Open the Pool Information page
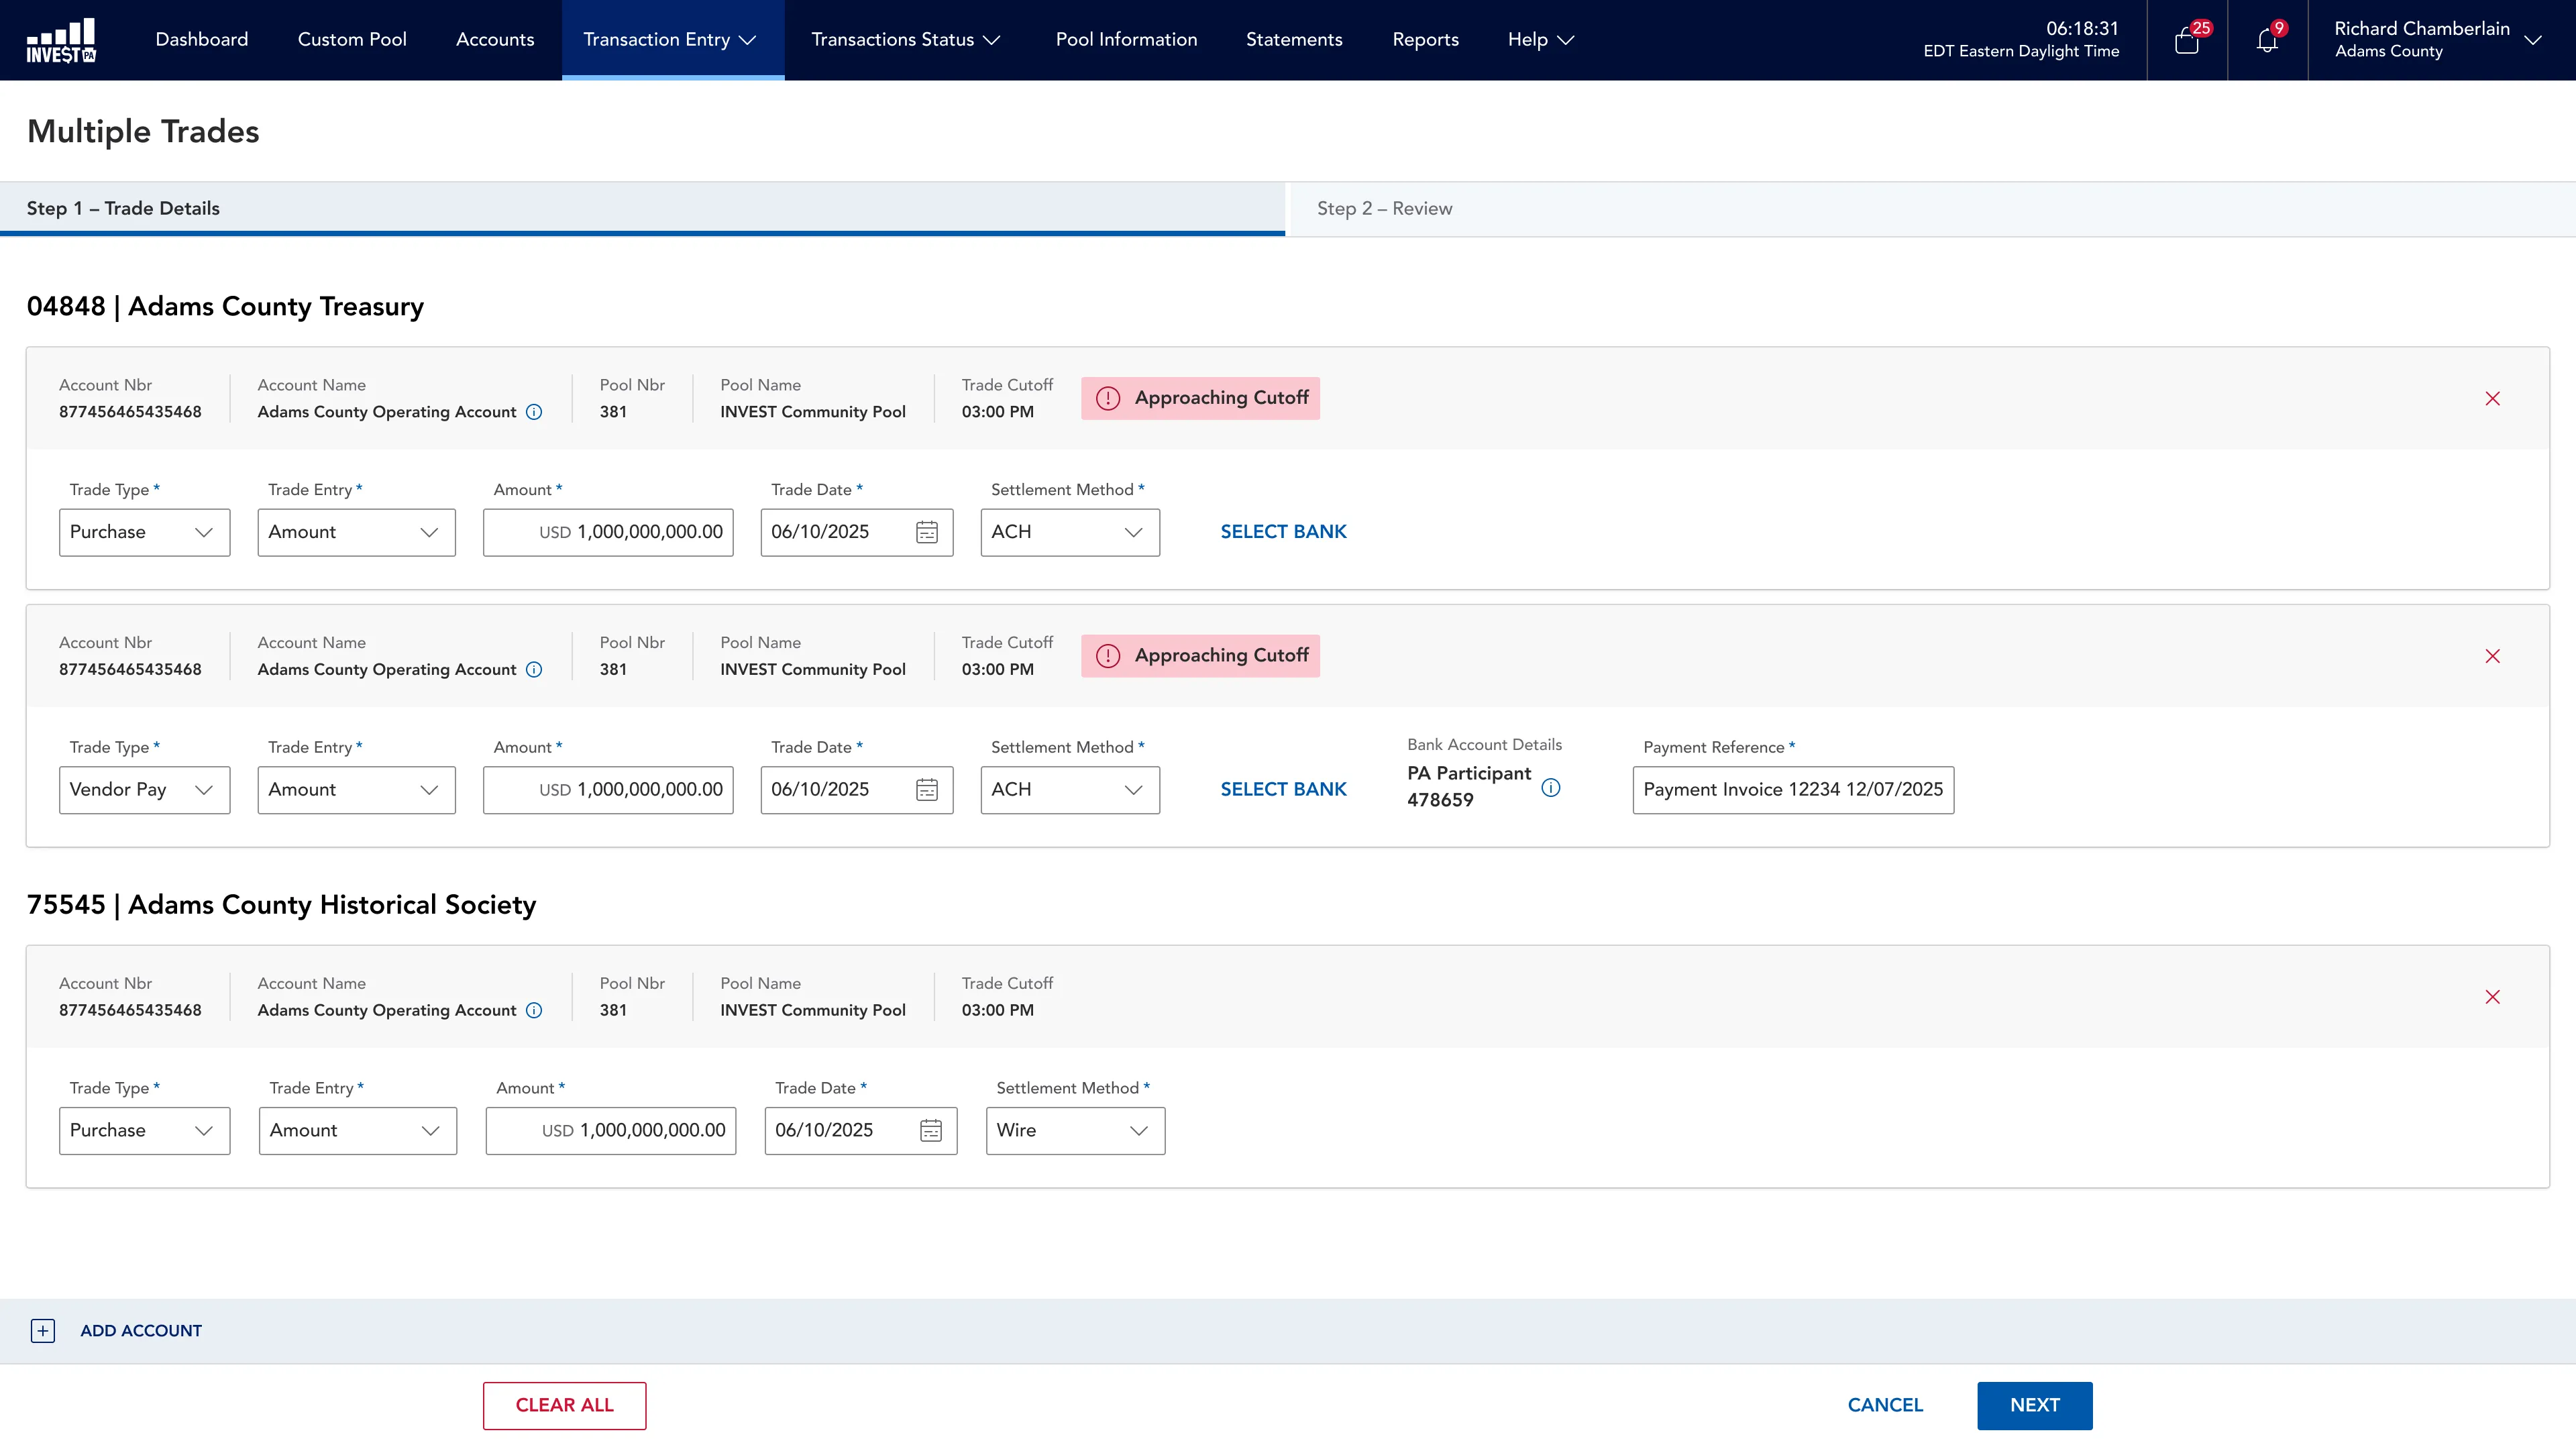 pos(1126,40)
